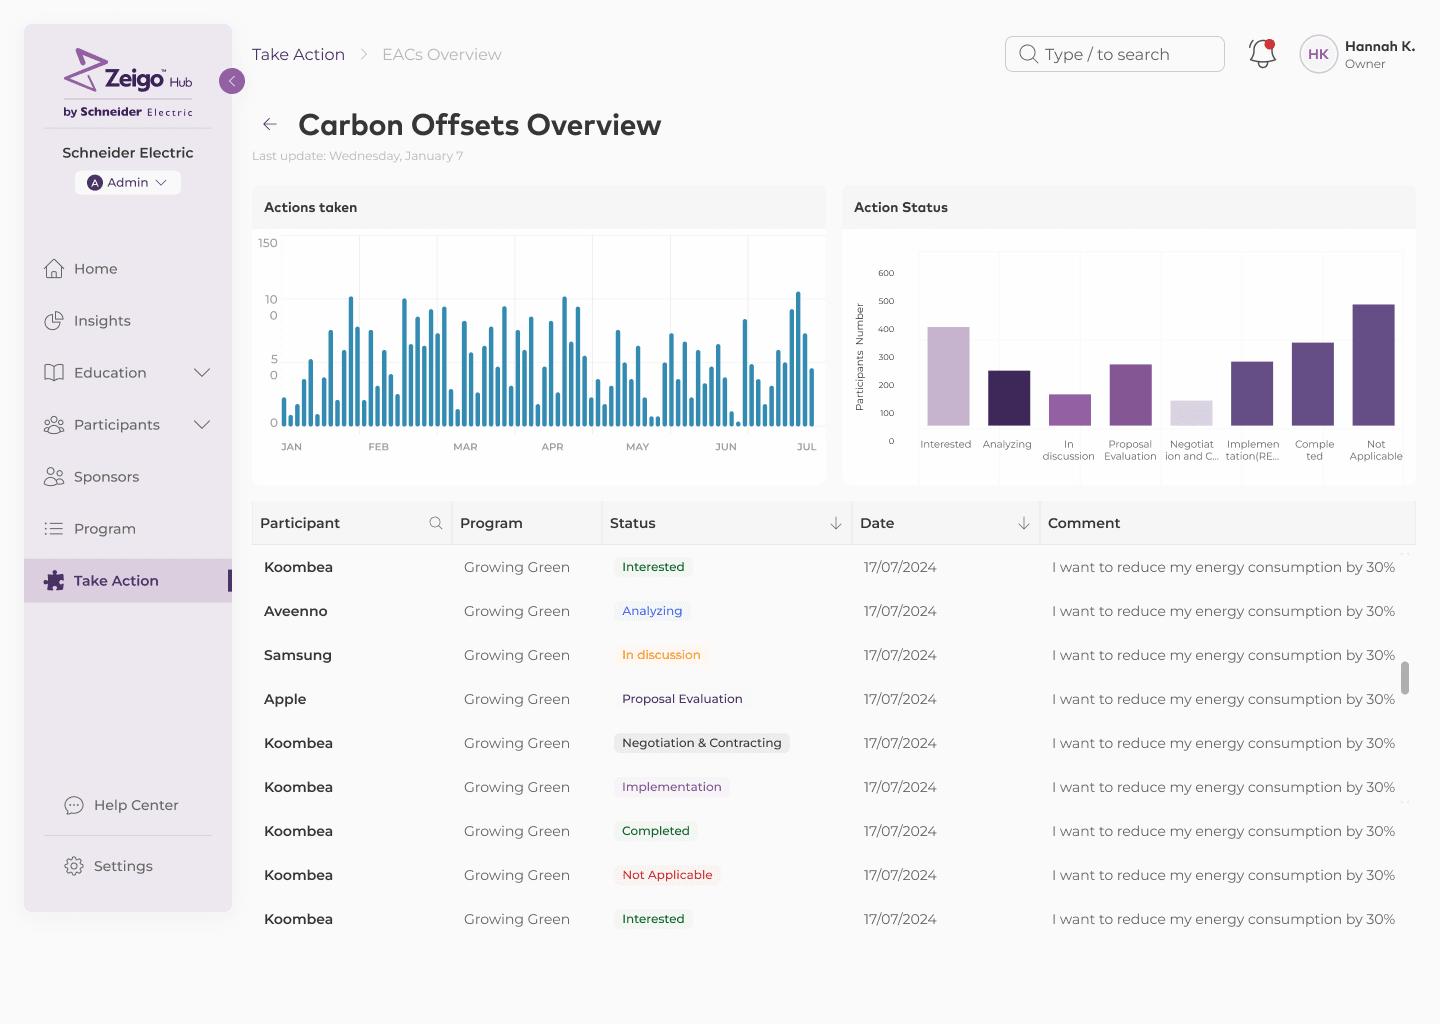
Task: Sort table by Status arrow
Action: coord(836,523)
